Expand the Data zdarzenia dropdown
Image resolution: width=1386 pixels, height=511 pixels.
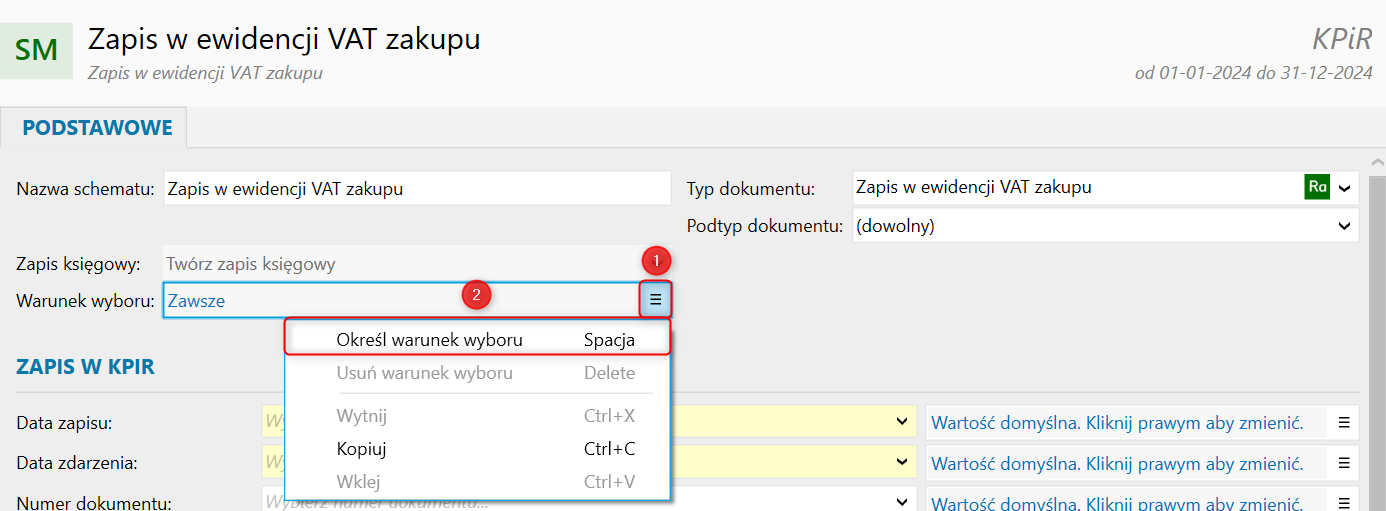click(902, 463)
